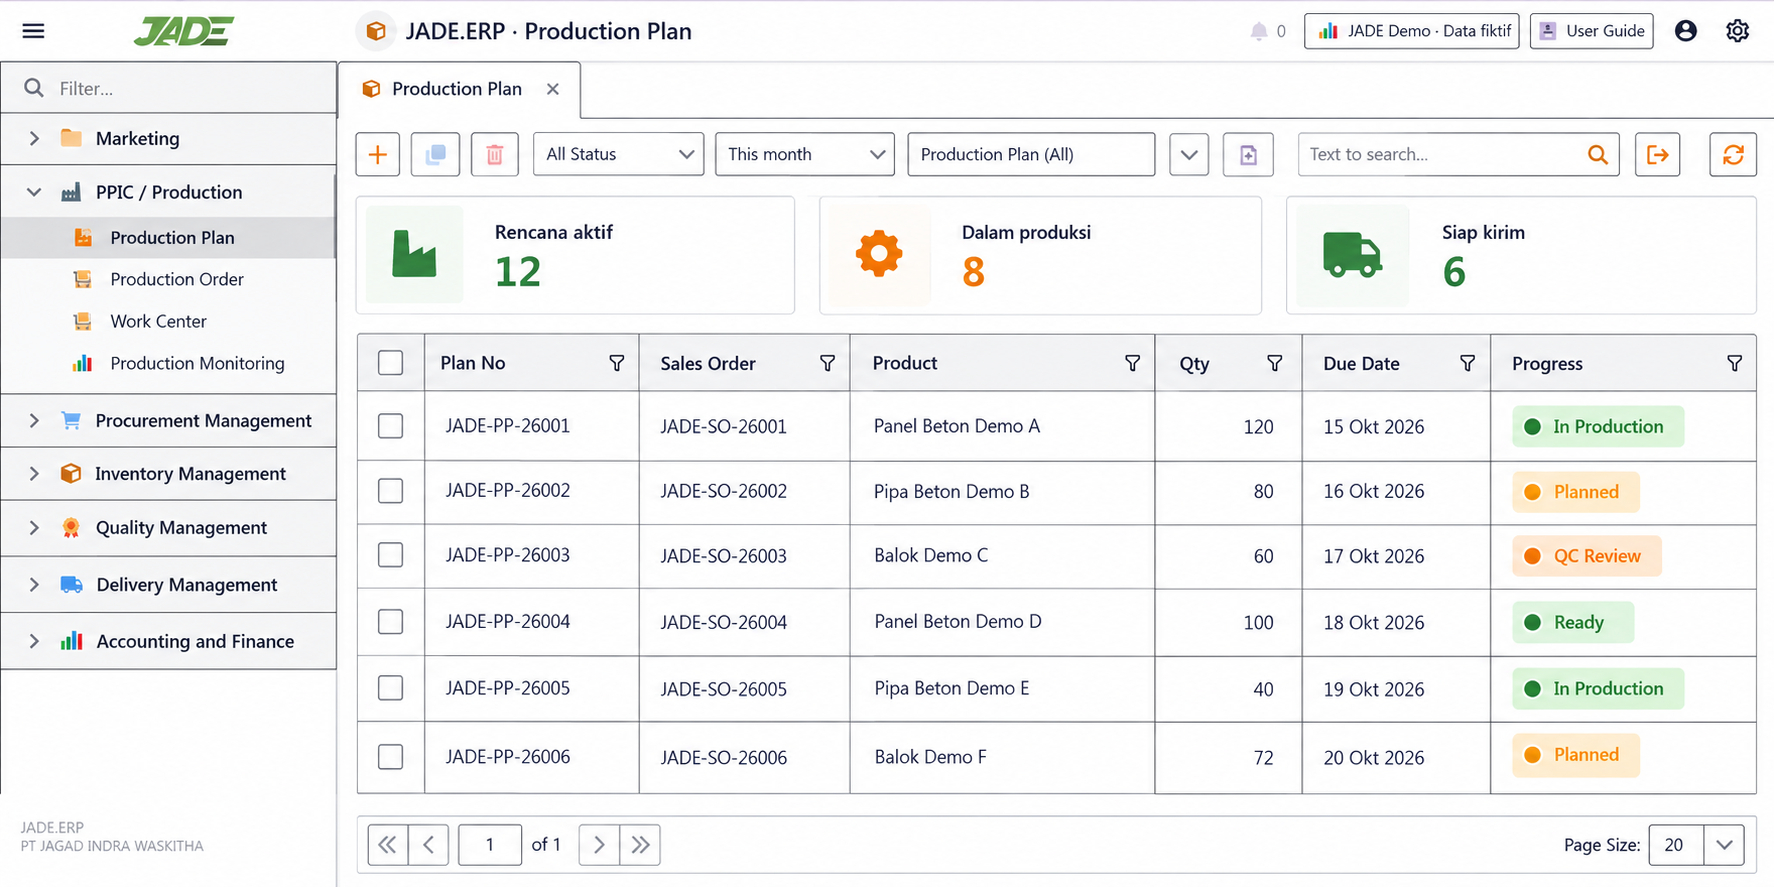
Task: Check the row JADE-PP-26005
Action: [391, 688]
